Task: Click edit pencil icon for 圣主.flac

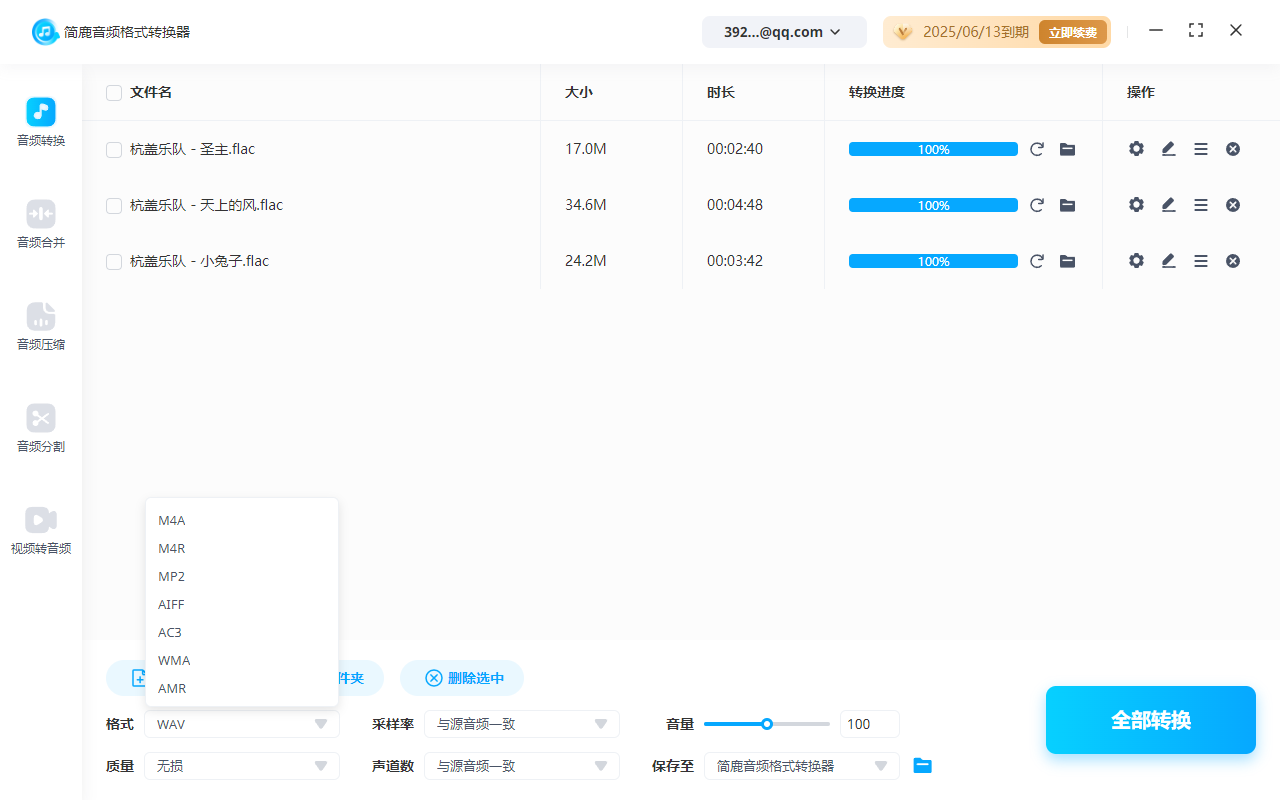Action: (1168, 149)
